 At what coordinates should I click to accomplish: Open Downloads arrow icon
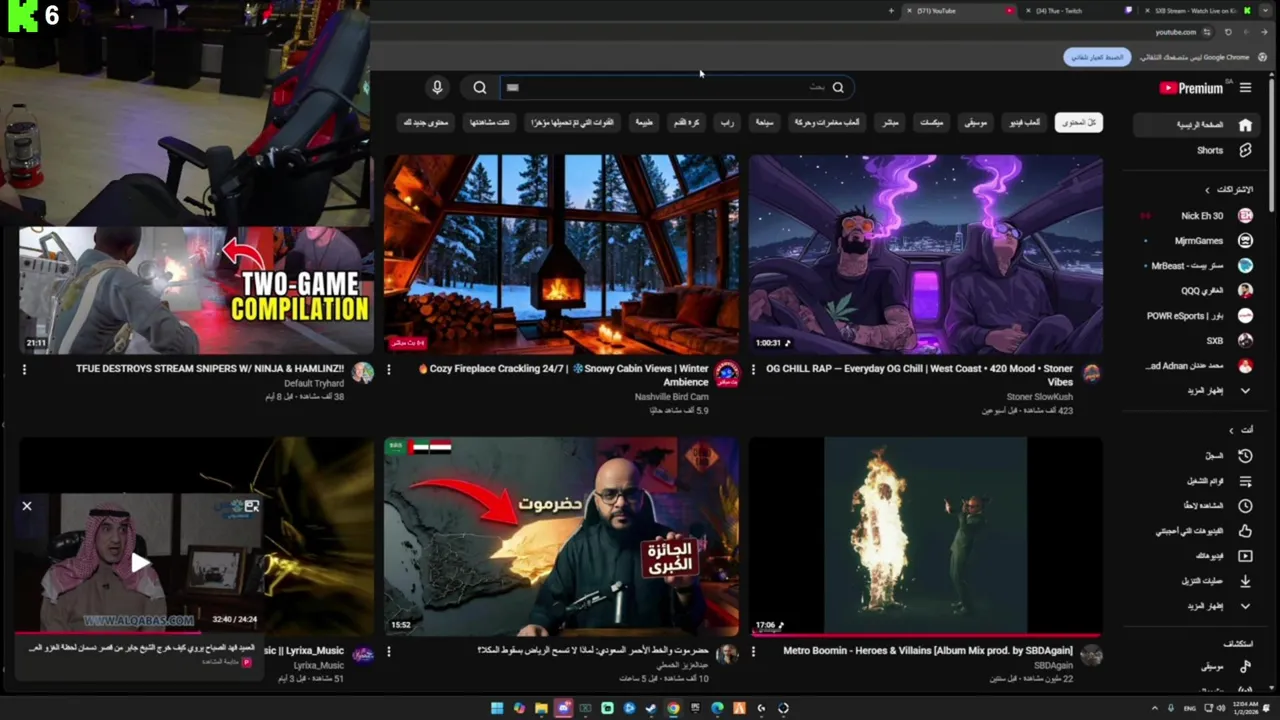1245,581
